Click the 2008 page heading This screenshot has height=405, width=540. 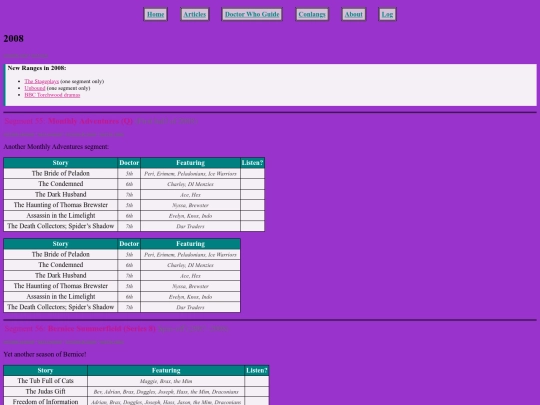click(x=13, y=39)
